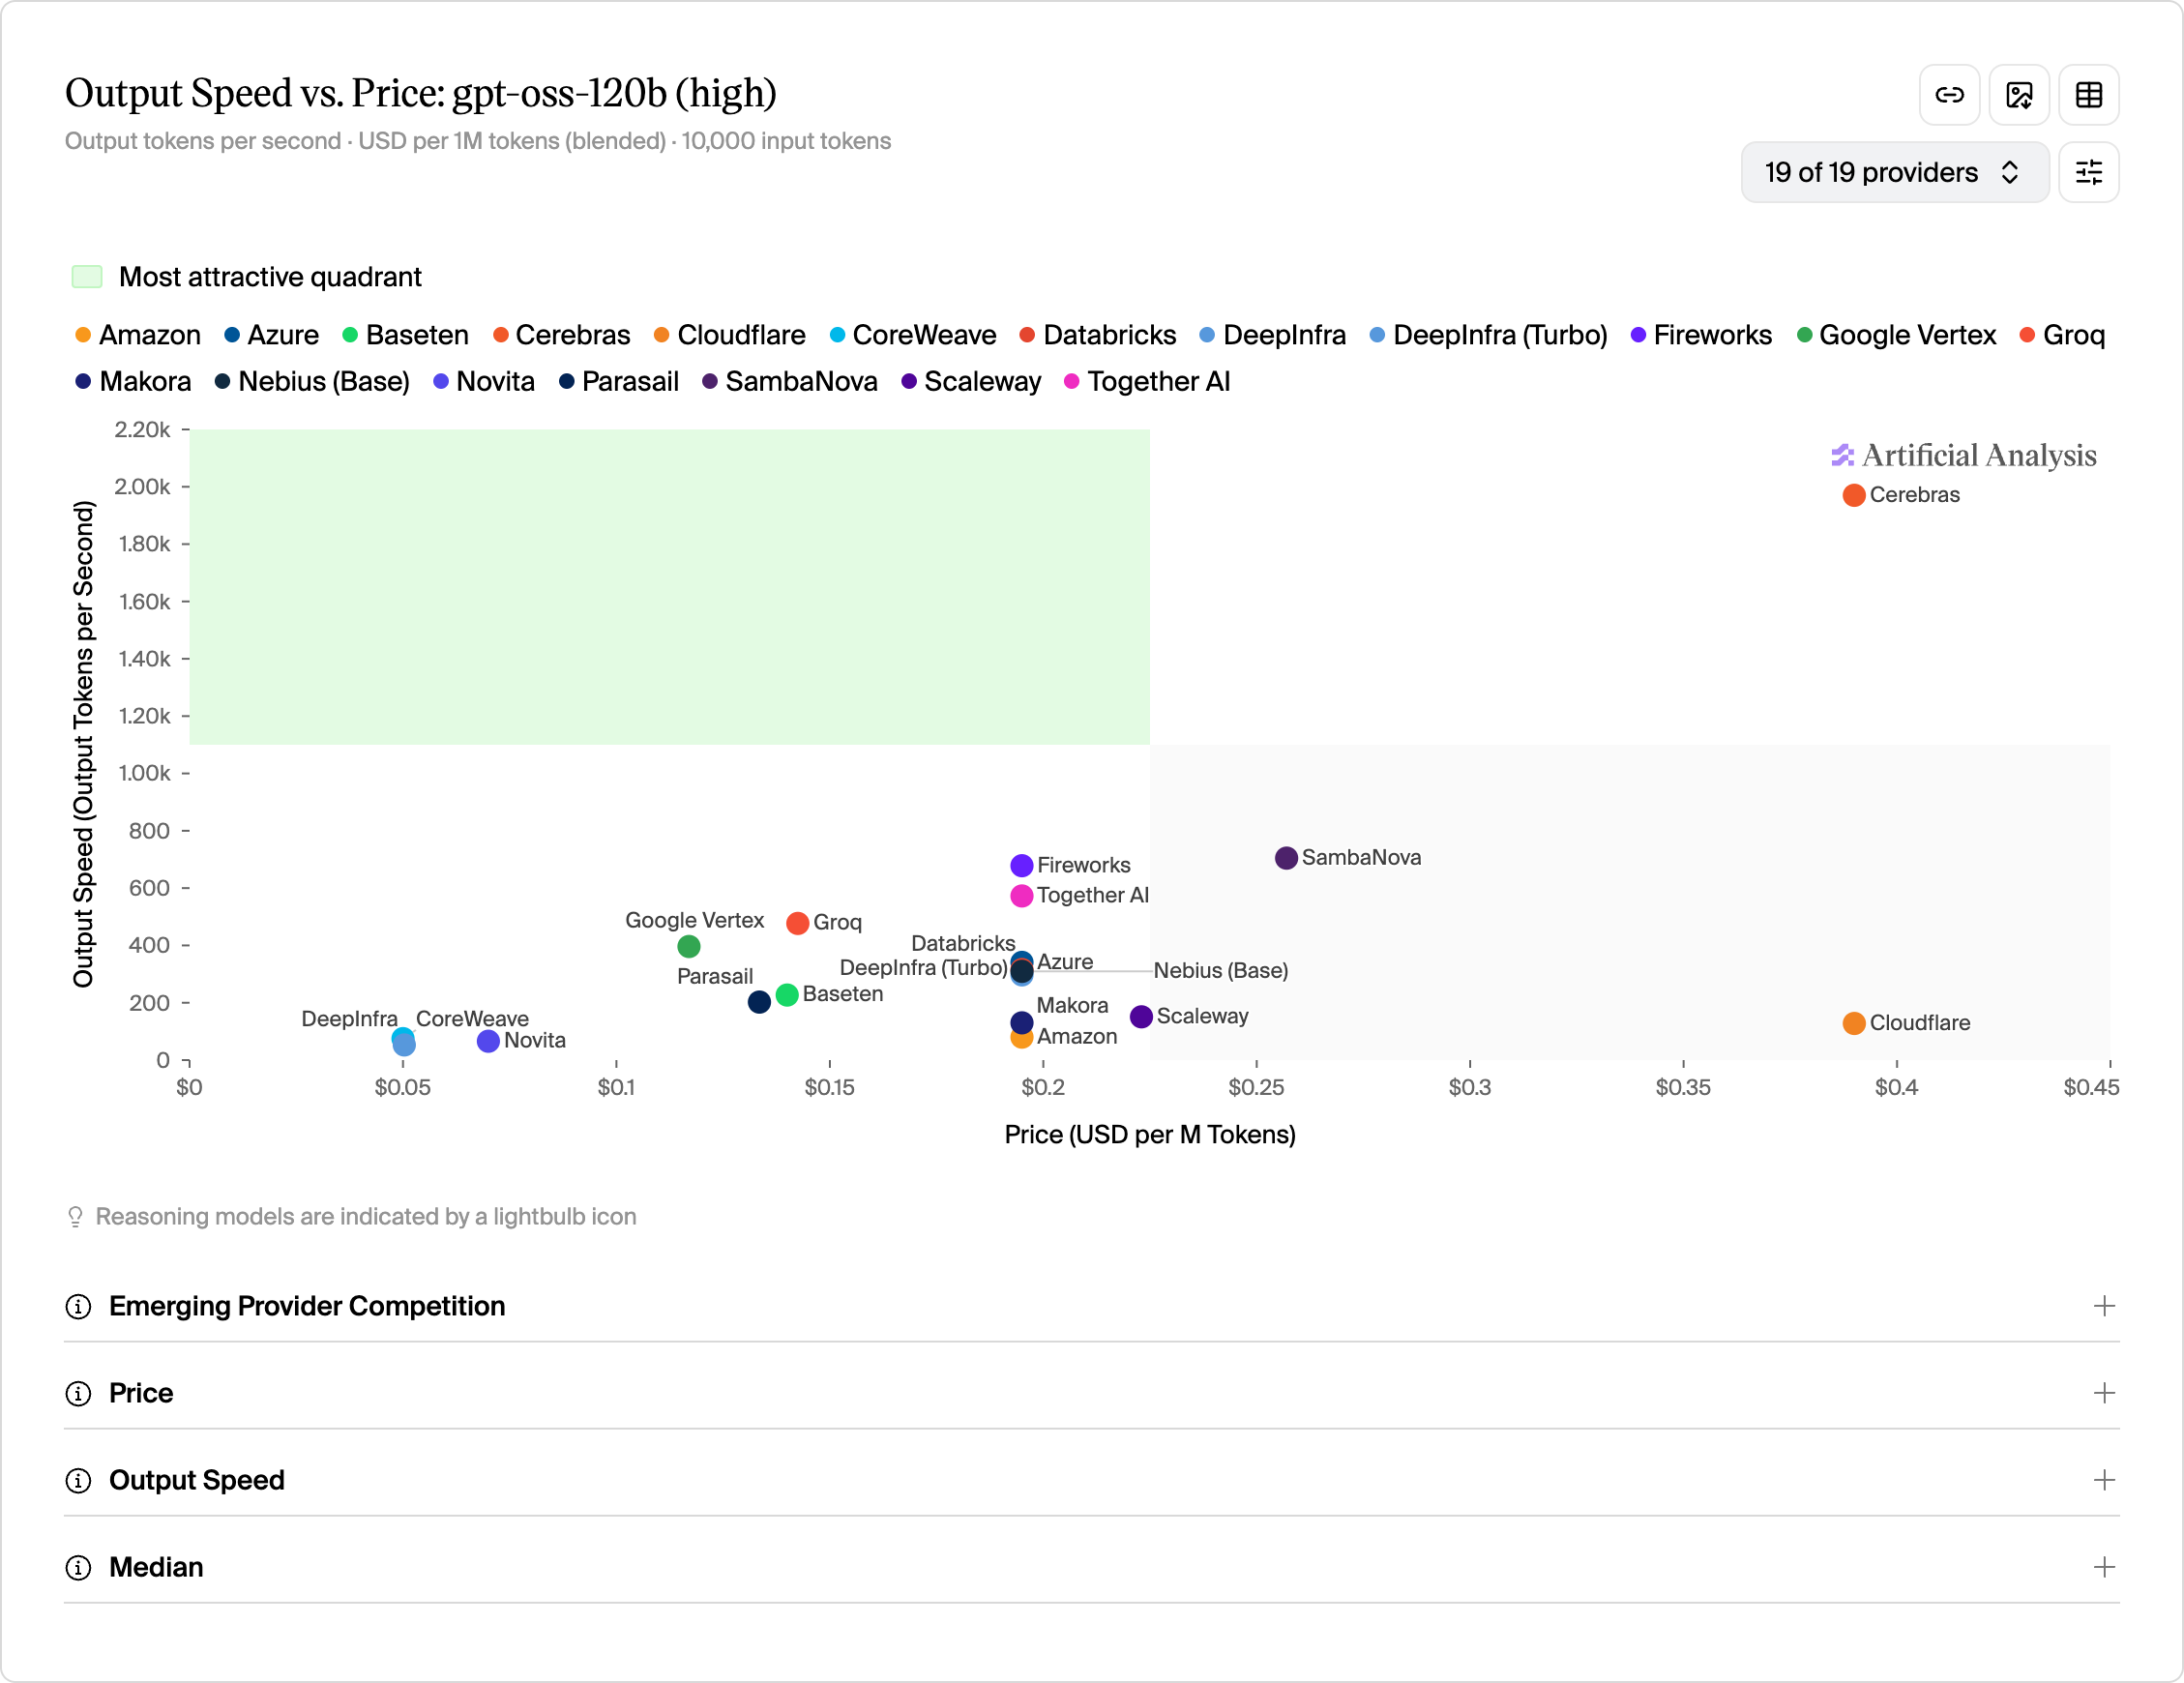Click info icon beside Emerging Provider Competition
2184x1683 pixels.
coord(78,1307)
